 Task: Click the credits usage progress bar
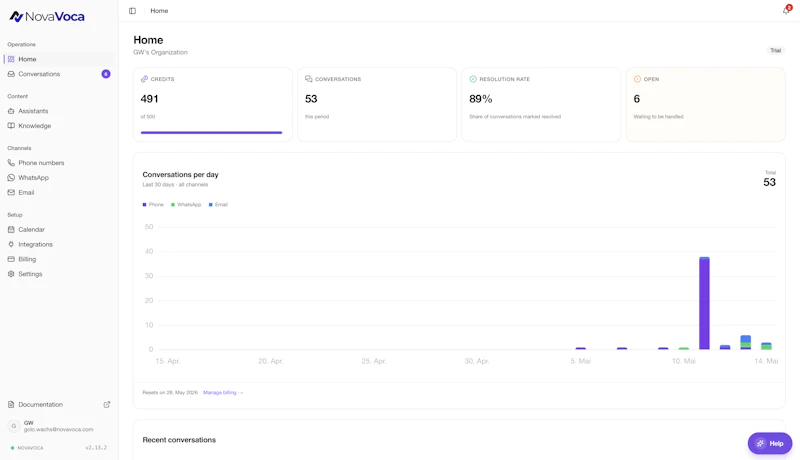click(211, 133)
